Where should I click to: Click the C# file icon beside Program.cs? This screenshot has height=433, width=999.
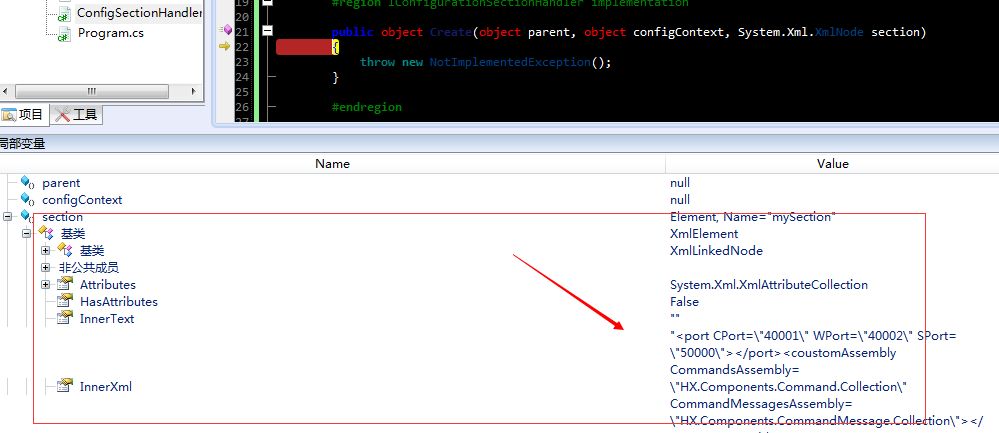tap(62, 33)
